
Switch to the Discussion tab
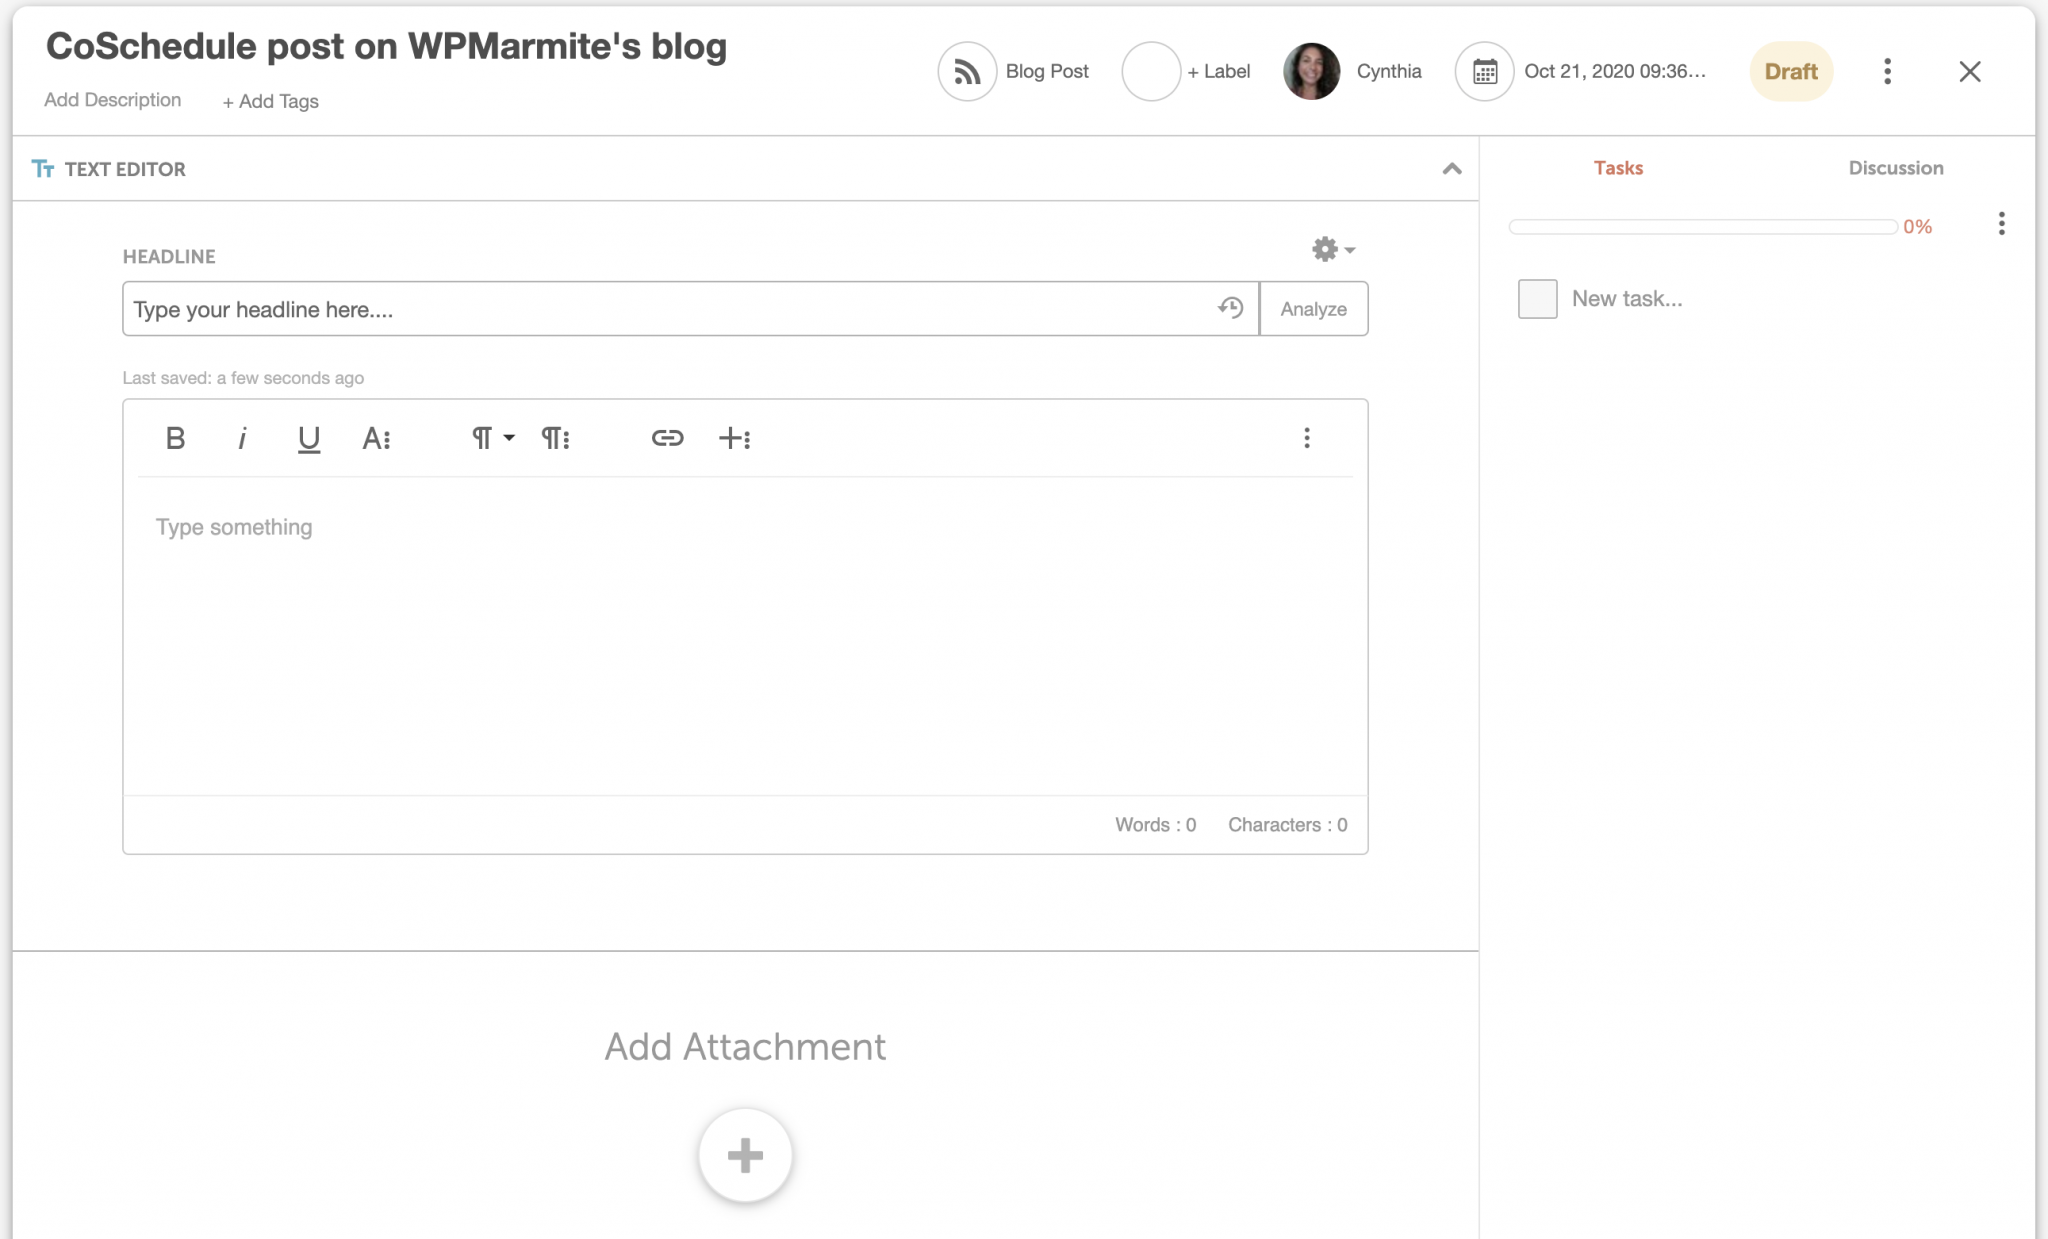pyautogui.click(x=1895, y=168)
